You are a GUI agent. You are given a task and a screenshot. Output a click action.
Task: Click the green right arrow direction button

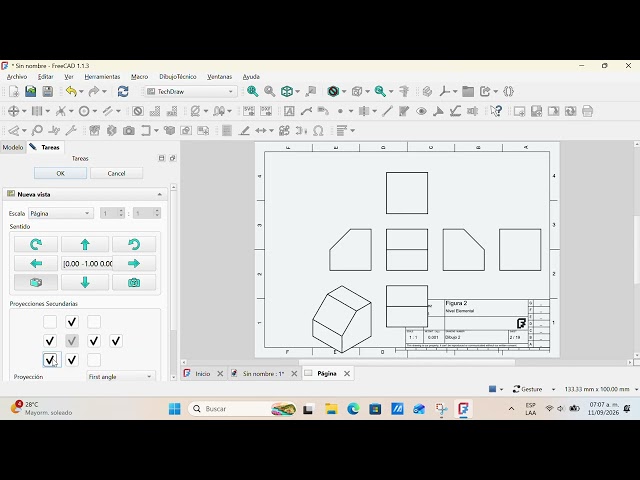(x=134, y=263)
